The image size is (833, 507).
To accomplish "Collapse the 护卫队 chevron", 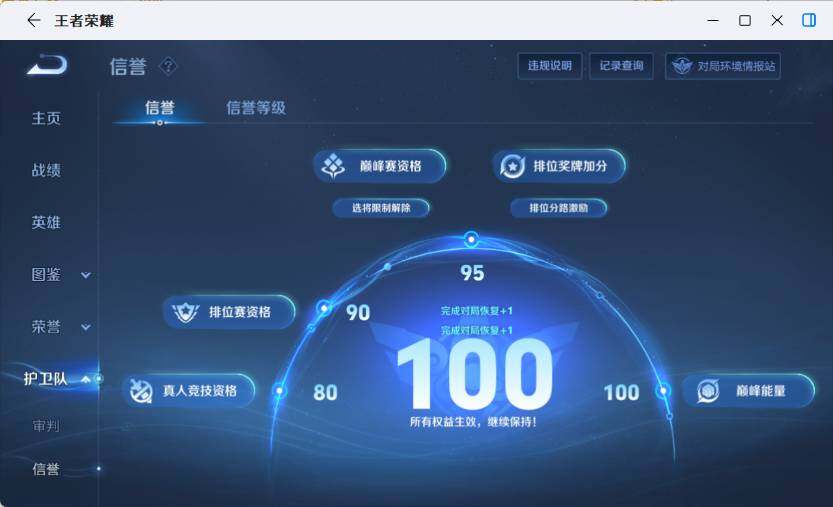I will coord(86,379).
